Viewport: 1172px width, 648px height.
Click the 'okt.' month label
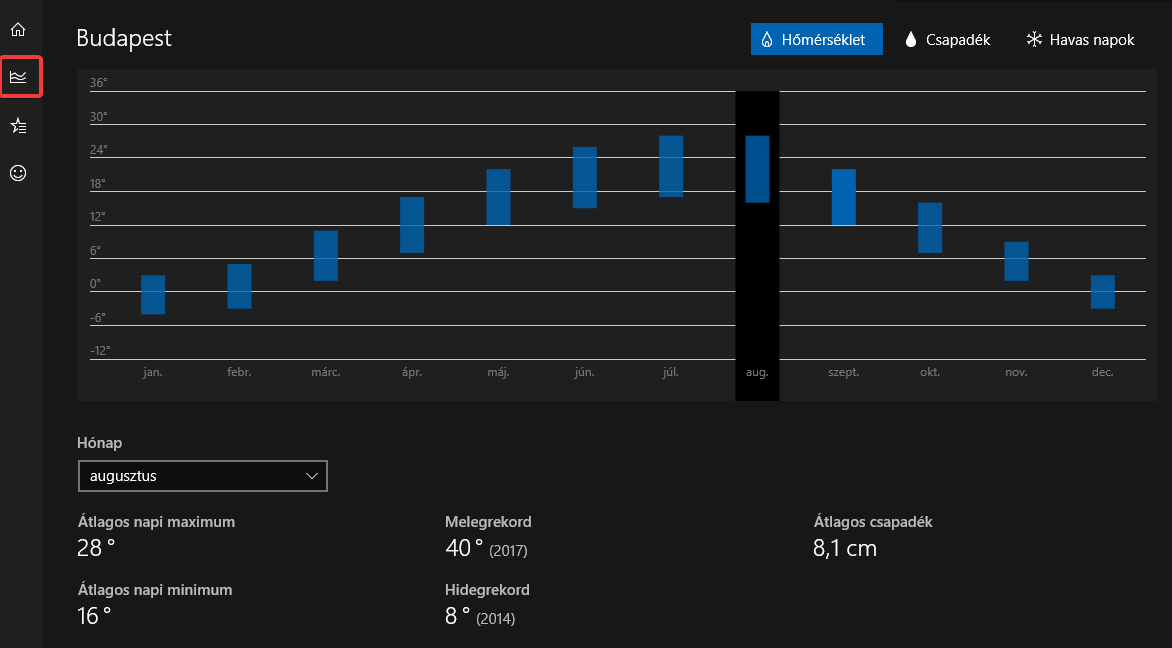pos(930,372)
